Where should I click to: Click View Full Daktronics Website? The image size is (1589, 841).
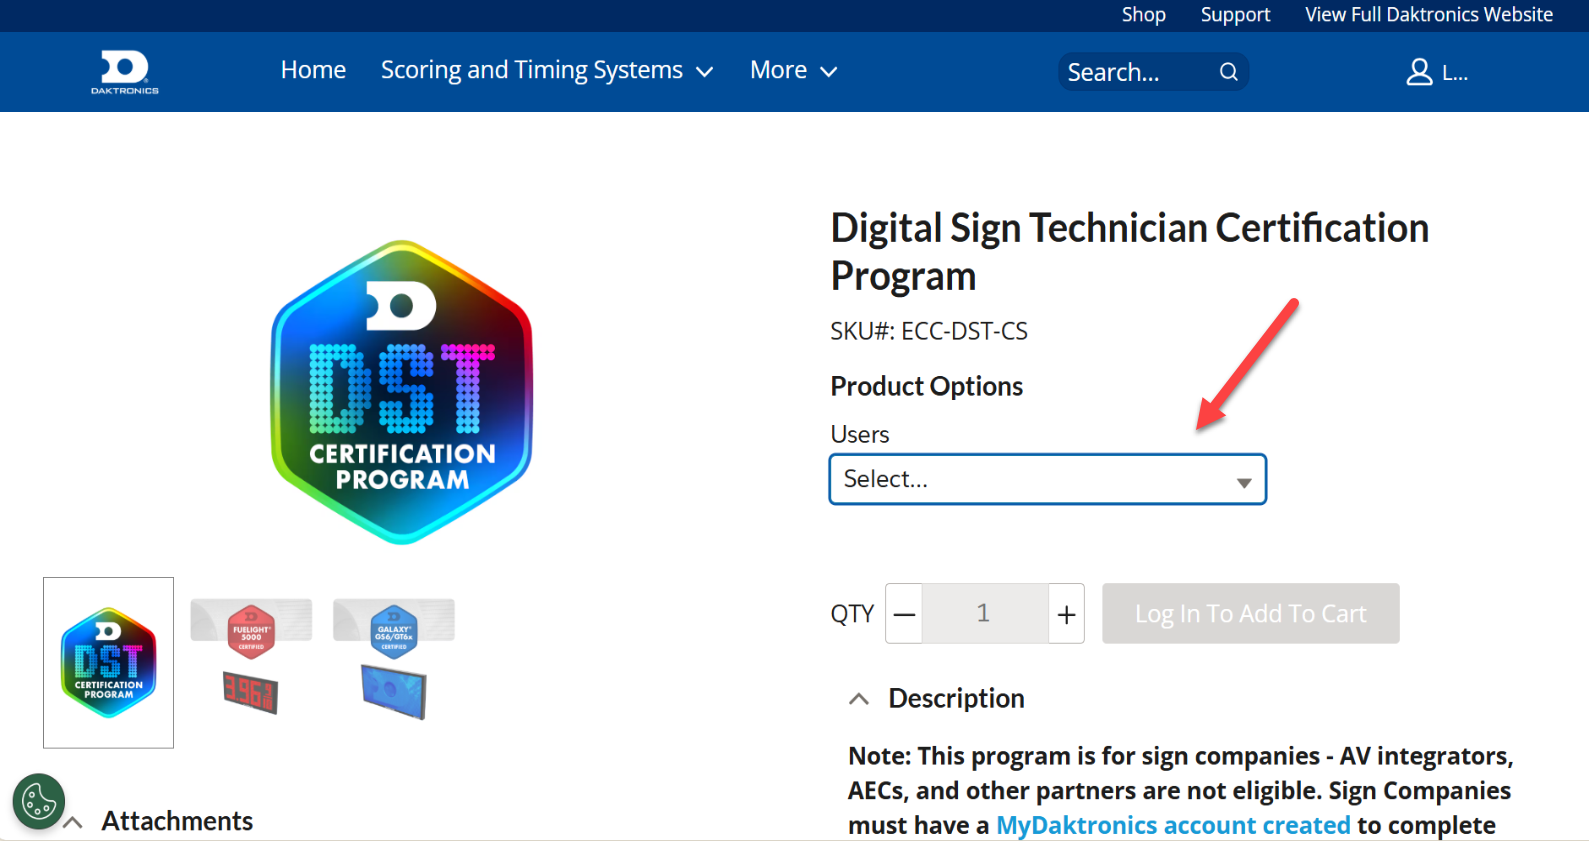coord(1428,15)
